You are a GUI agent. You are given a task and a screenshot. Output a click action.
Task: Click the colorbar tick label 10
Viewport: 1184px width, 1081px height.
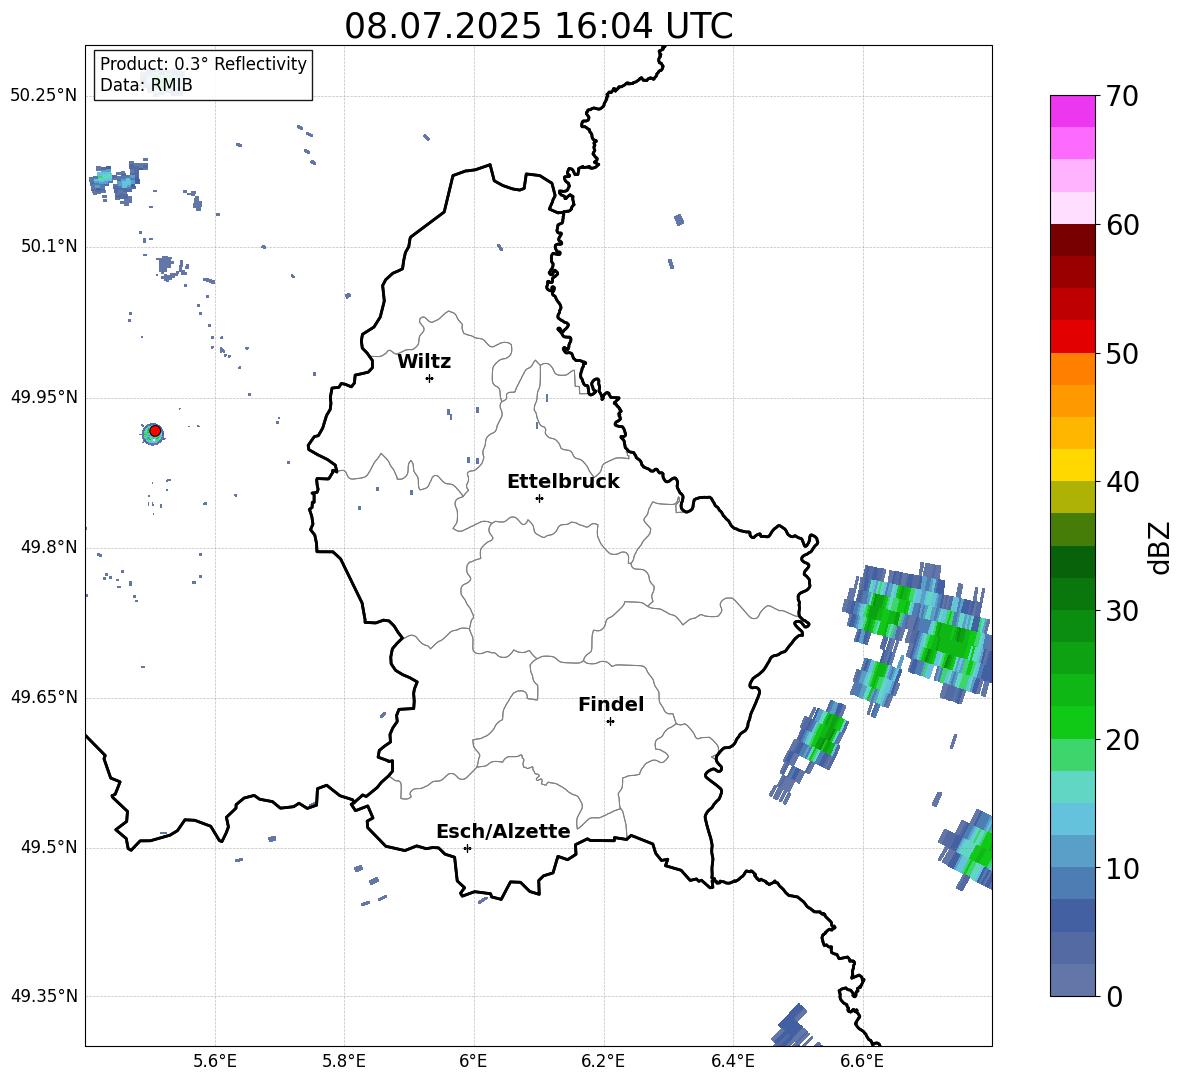pyautogui.click(x=1121, y=868)
